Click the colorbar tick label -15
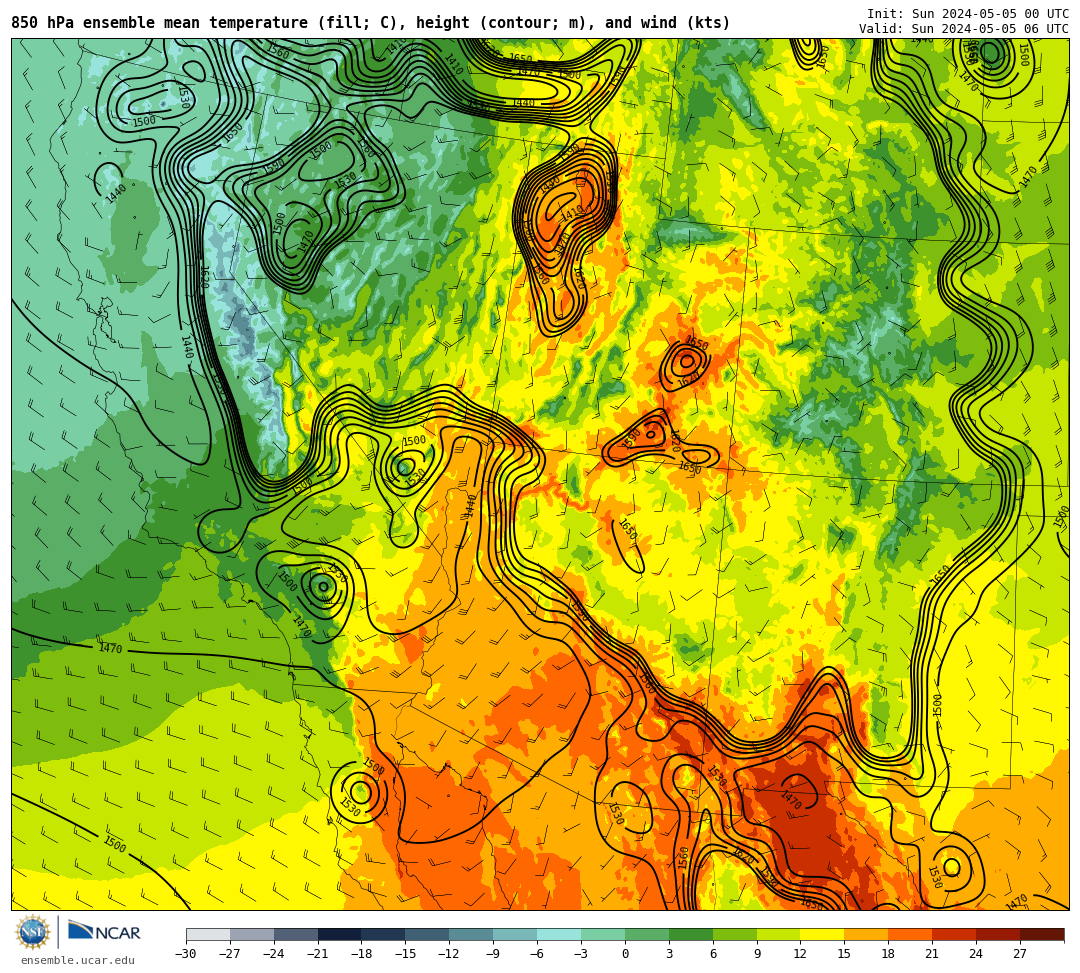 [406, 954]
